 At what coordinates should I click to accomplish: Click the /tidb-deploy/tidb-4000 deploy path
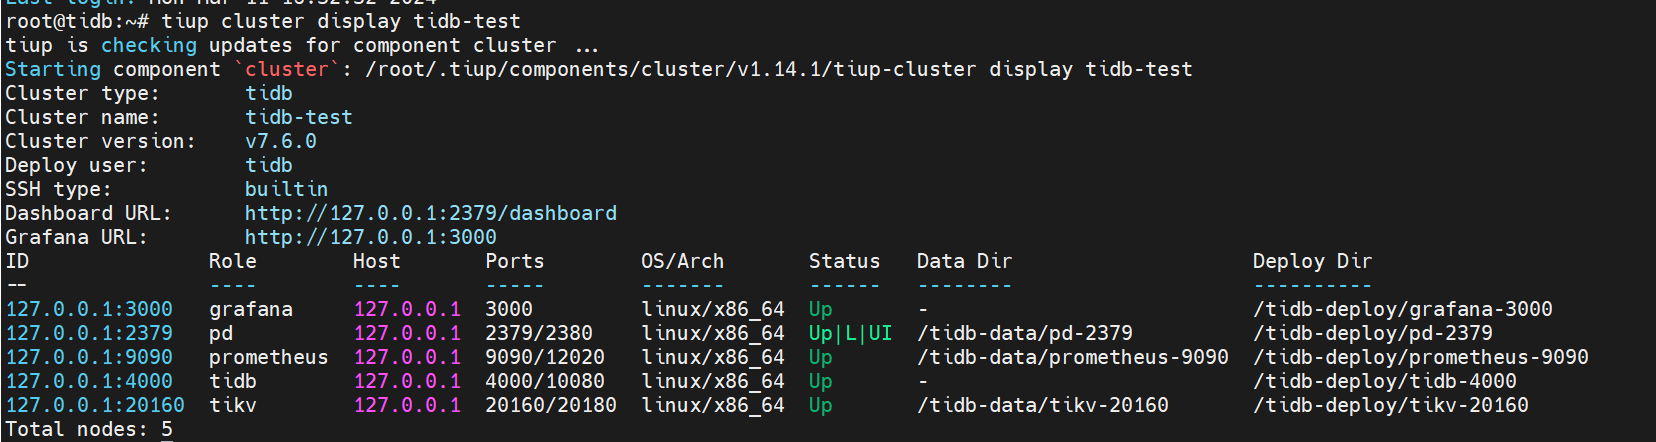1384,381
